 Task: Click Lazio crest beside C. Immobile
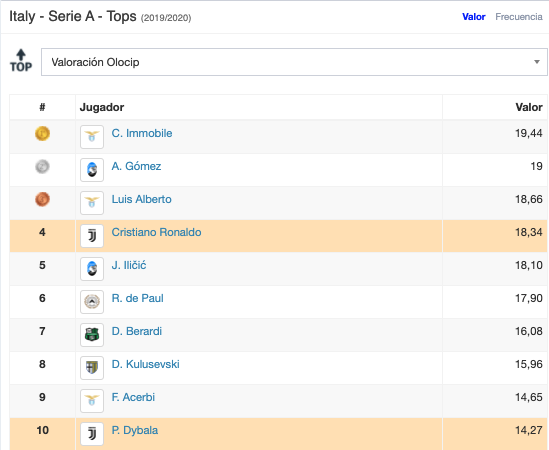point(92,137)
